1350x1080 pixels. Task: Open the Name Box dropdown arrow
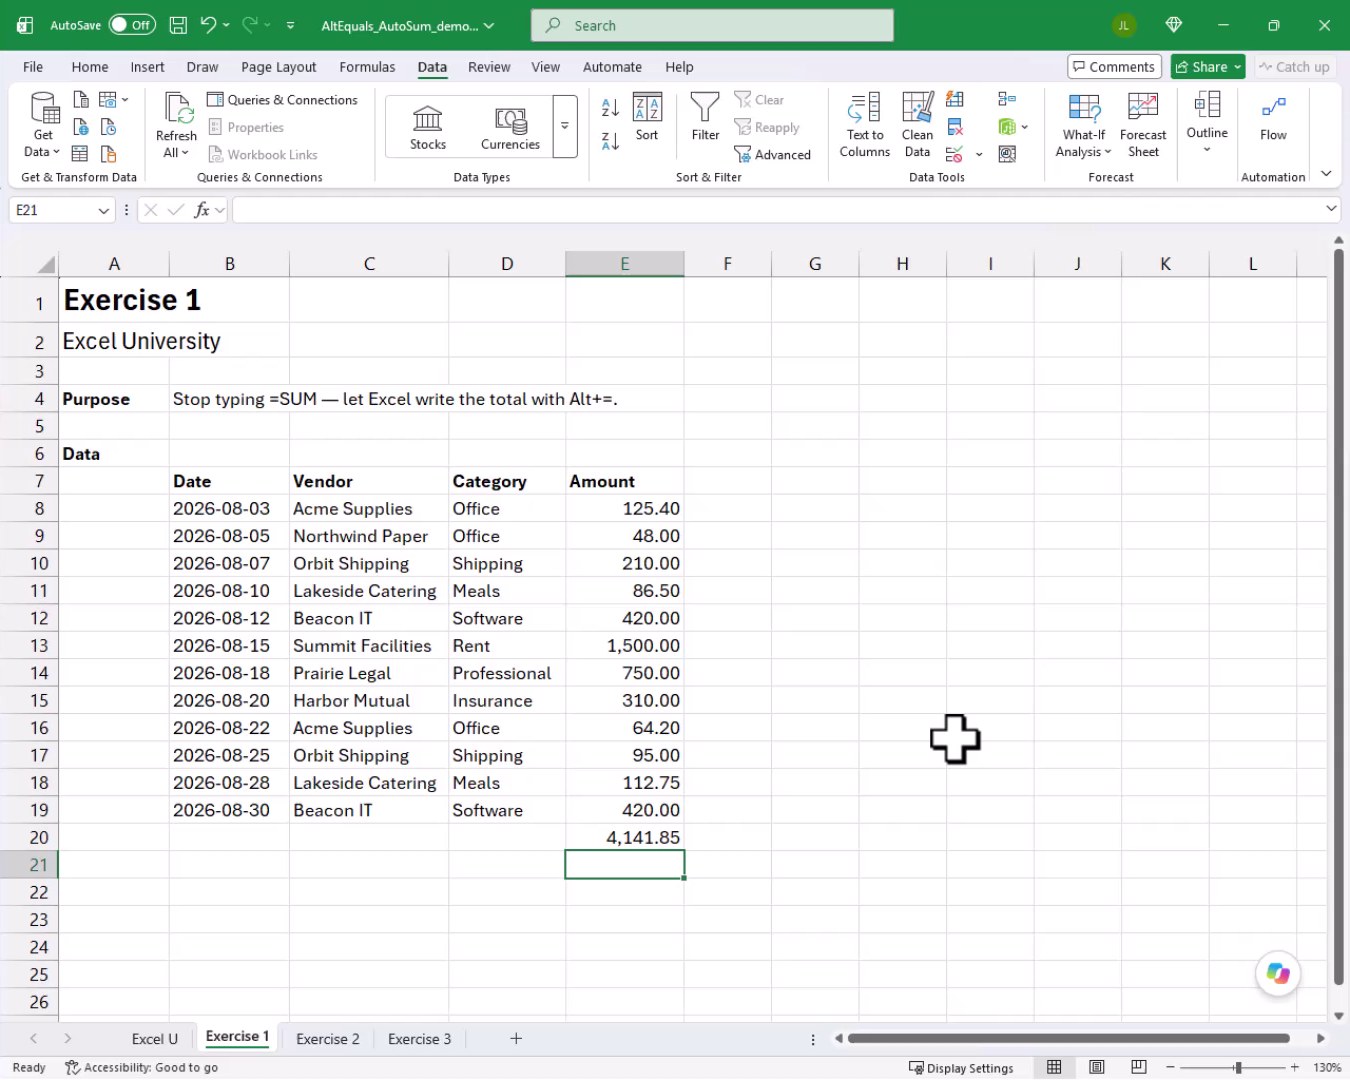(103, 210)
